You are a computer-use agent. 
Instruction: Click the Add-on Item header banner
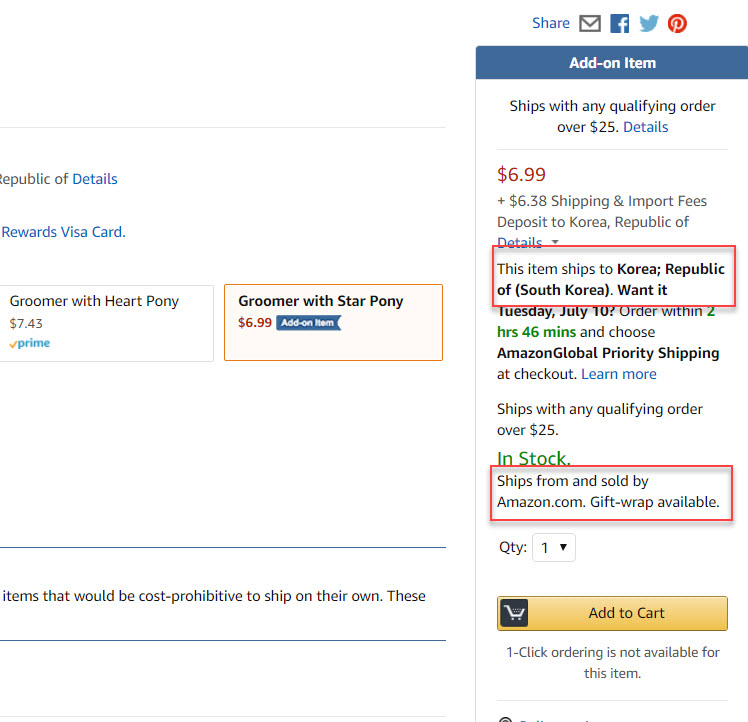[612, 63]
